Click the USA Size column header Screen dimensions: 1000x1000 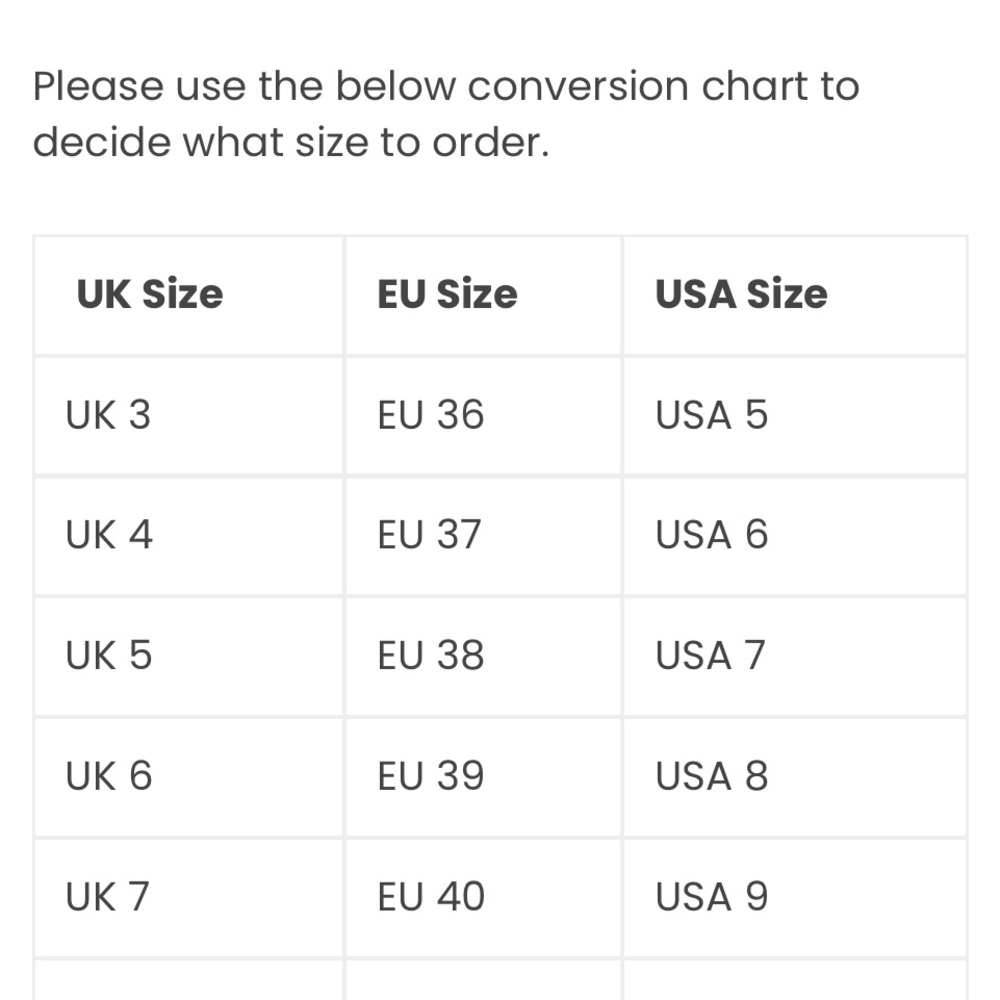(x=795, y=295)
